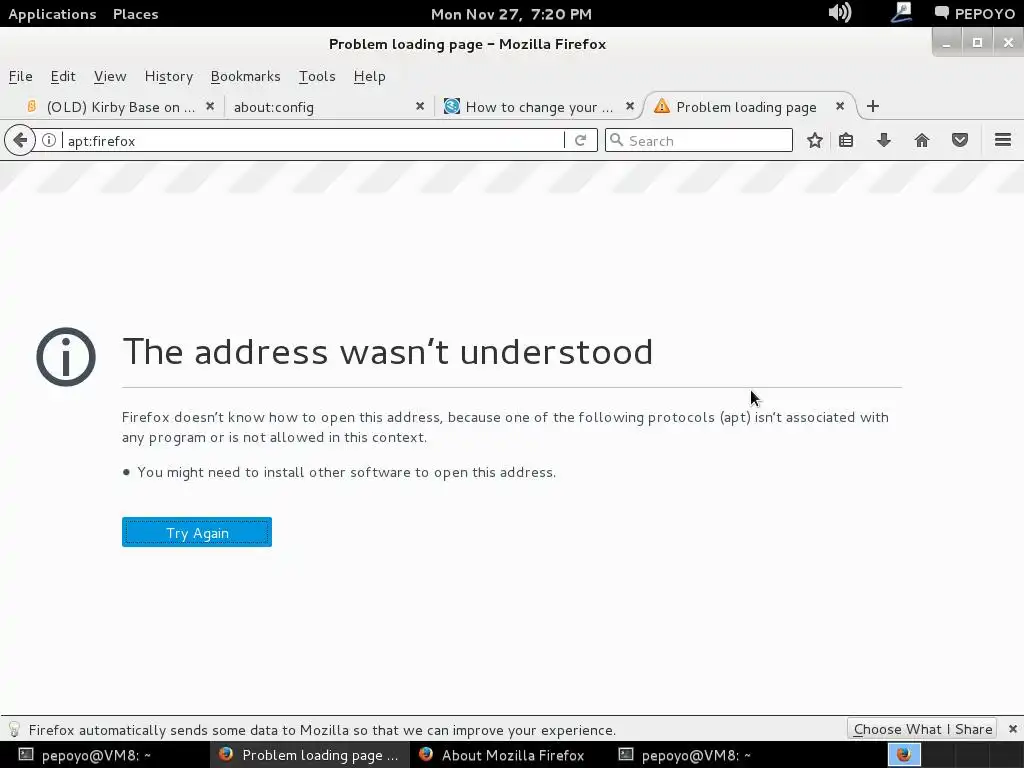Close the about:config tab
Screen dimensions: 1024x768
[420, 106]
